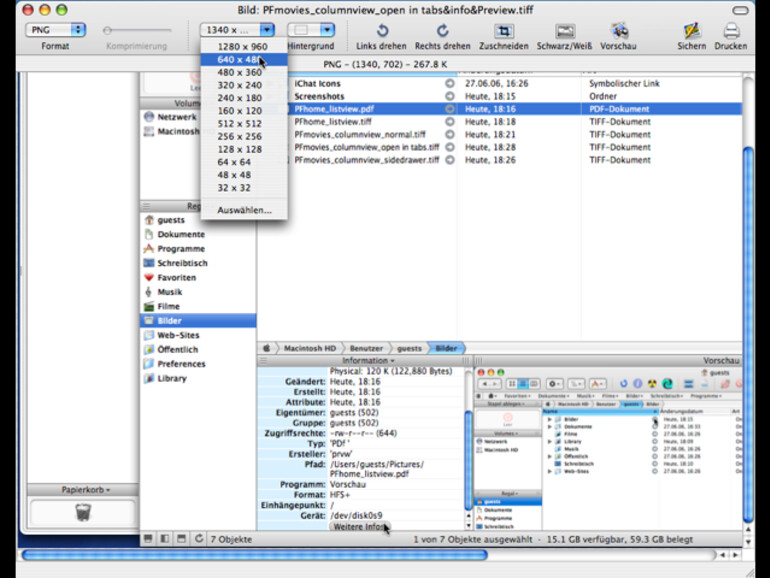Image resolution: width=770 pixels, height=578 pixels.
Task: Click the Macintosh HD path segment
Action: pyautogui.click(x=308, y=348)
